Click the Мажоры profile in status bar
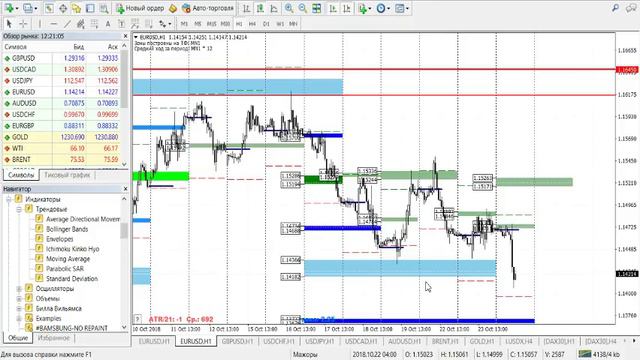The image size is (640, 360). tap(305, 355)
